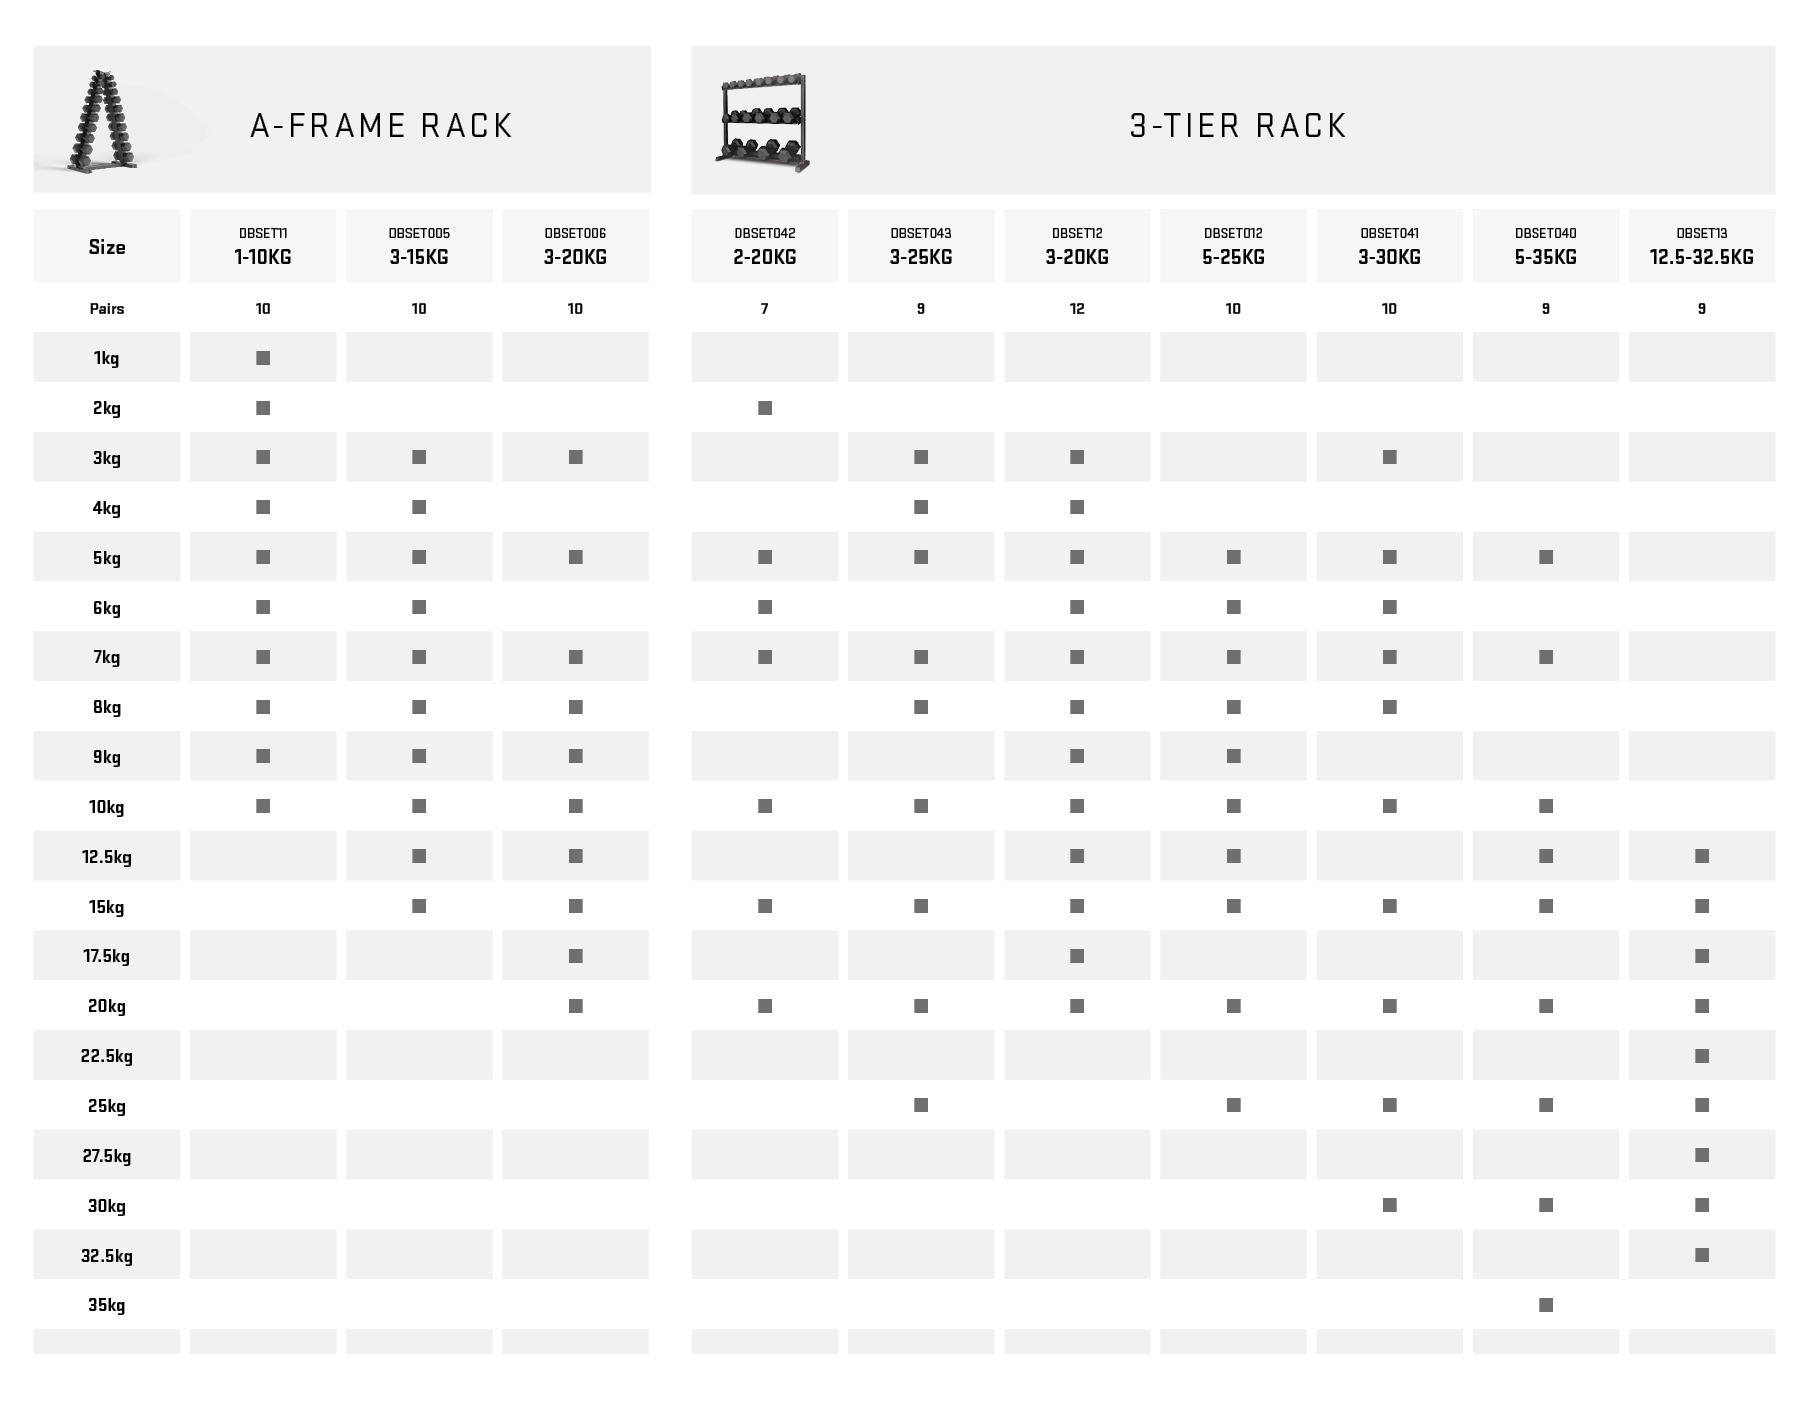
Task: Click the pairs count under DBSET042
Action: click(x=765, y=309)
